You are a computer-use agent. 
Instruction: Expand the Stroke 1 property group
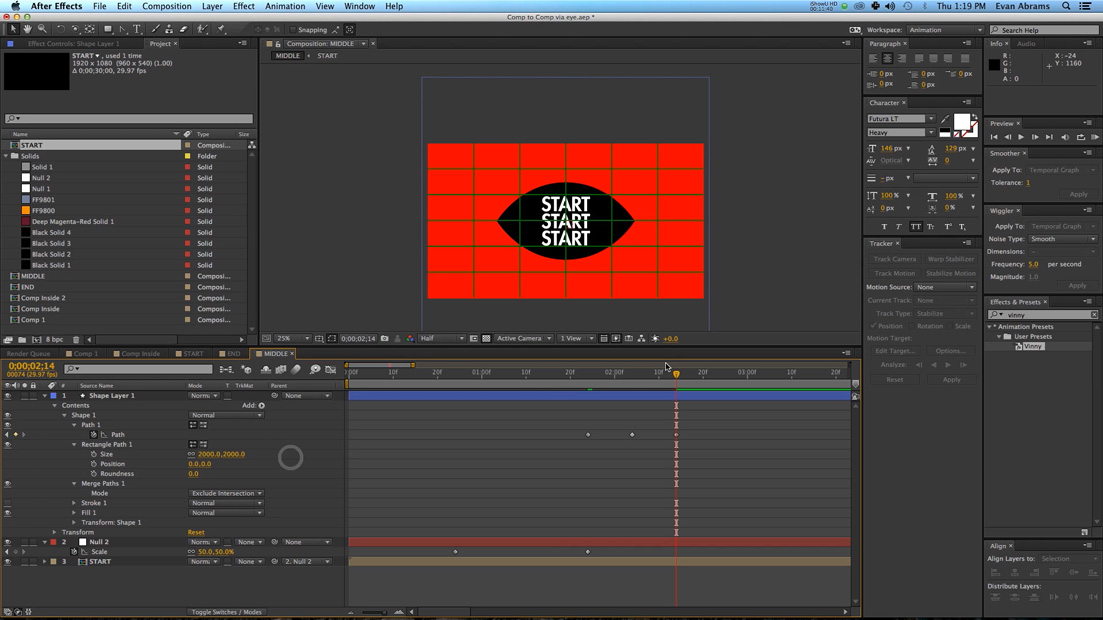[74, 503]
